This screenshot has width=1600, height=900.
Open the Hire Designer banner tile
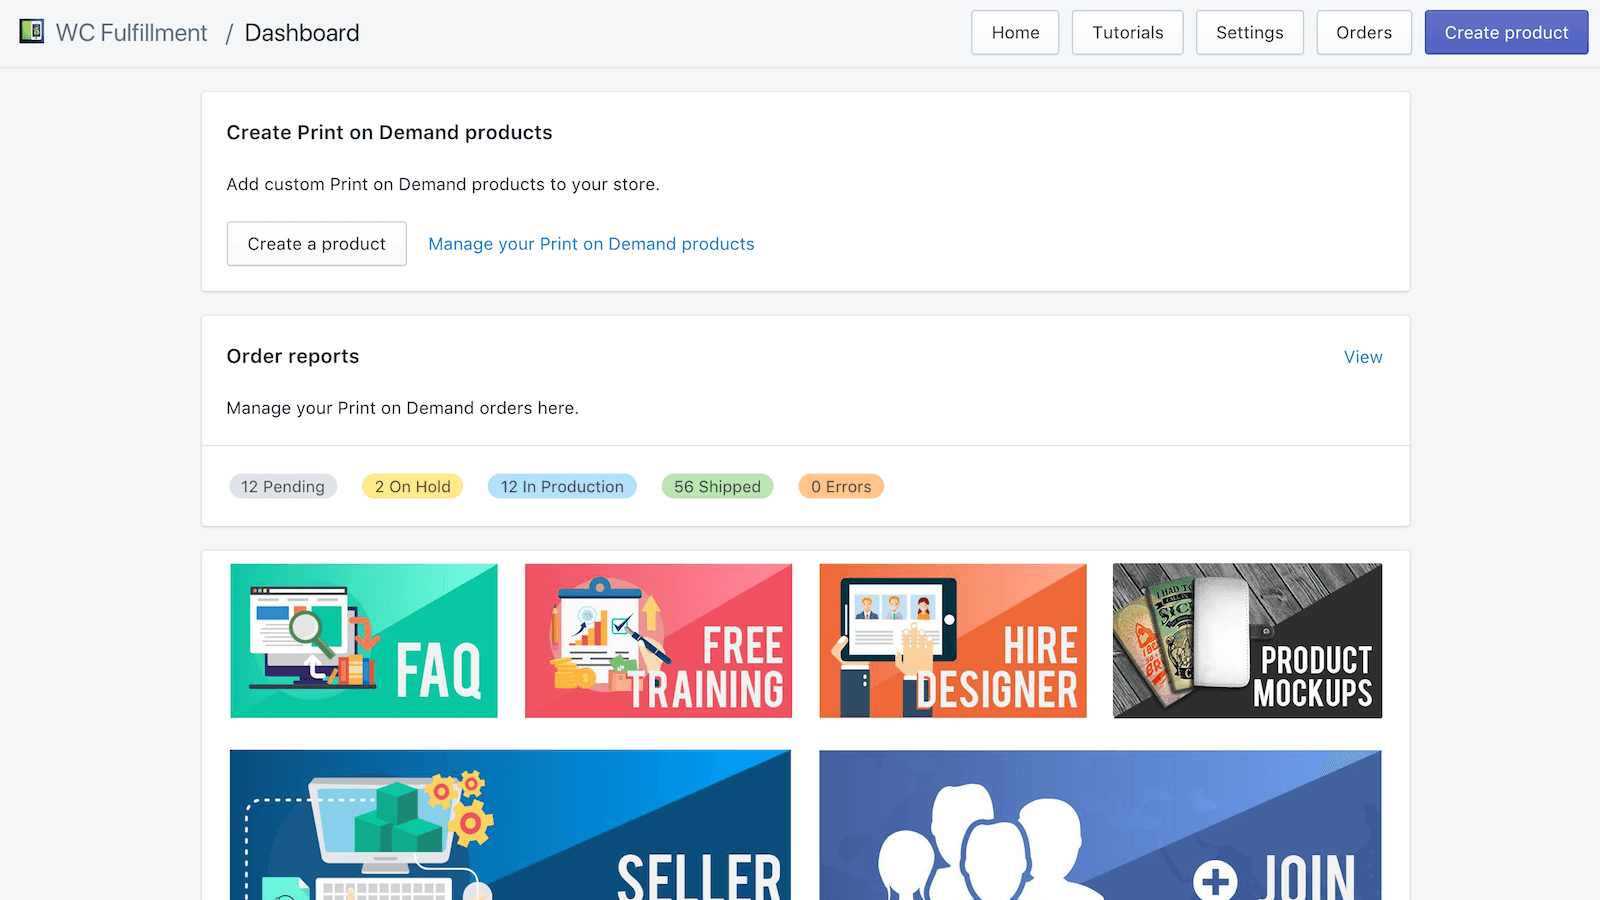pyautogui.click(x=952, y=641)
